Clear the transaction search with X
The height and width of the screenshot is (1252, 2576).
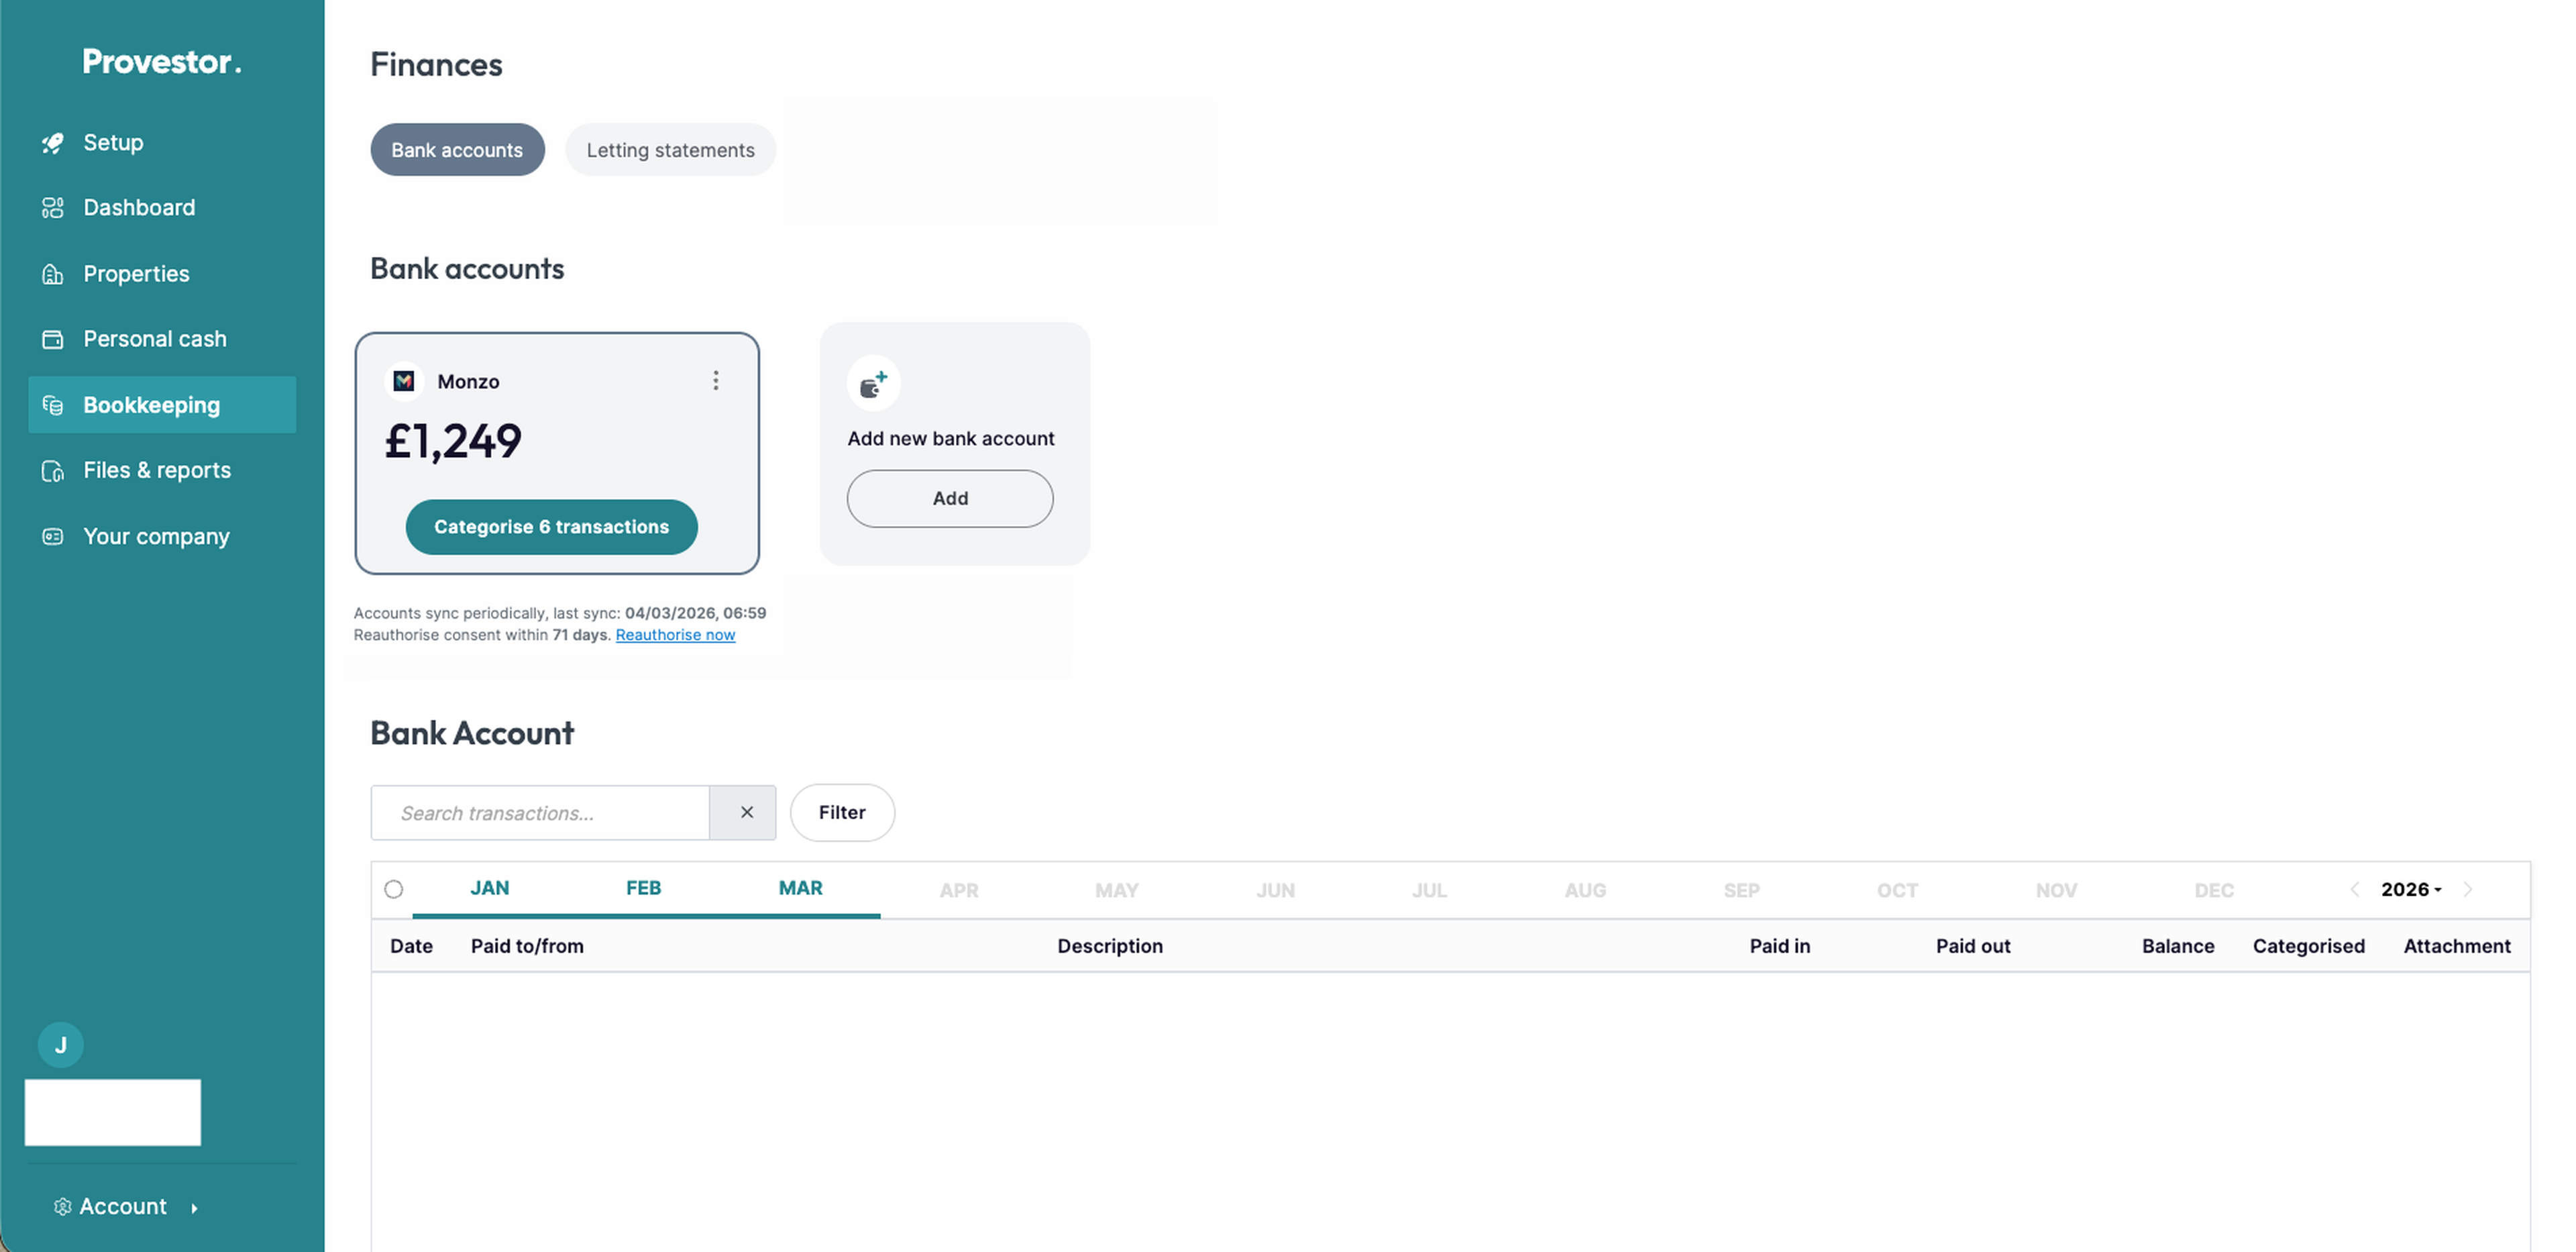(746, 813)
